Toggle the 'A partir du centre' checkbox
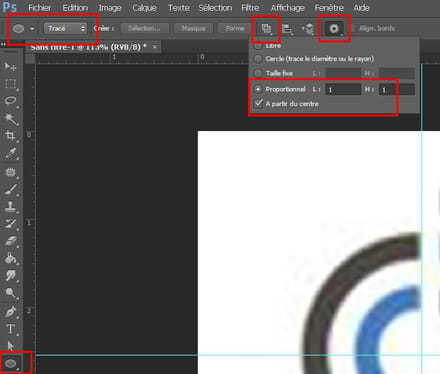 [x=259, y=103]
